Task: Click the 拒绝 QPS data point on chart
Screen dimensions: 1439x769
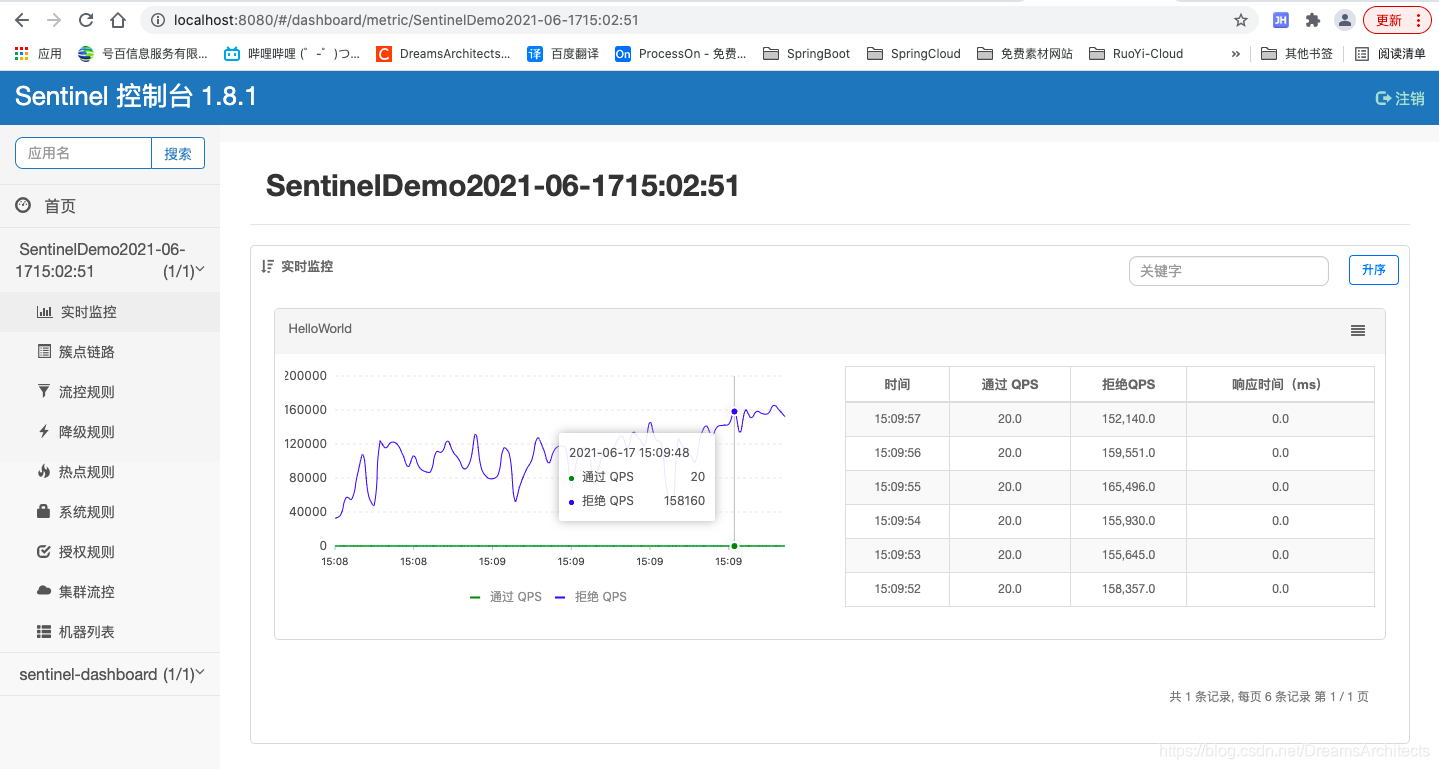Action: click(734, 411)
